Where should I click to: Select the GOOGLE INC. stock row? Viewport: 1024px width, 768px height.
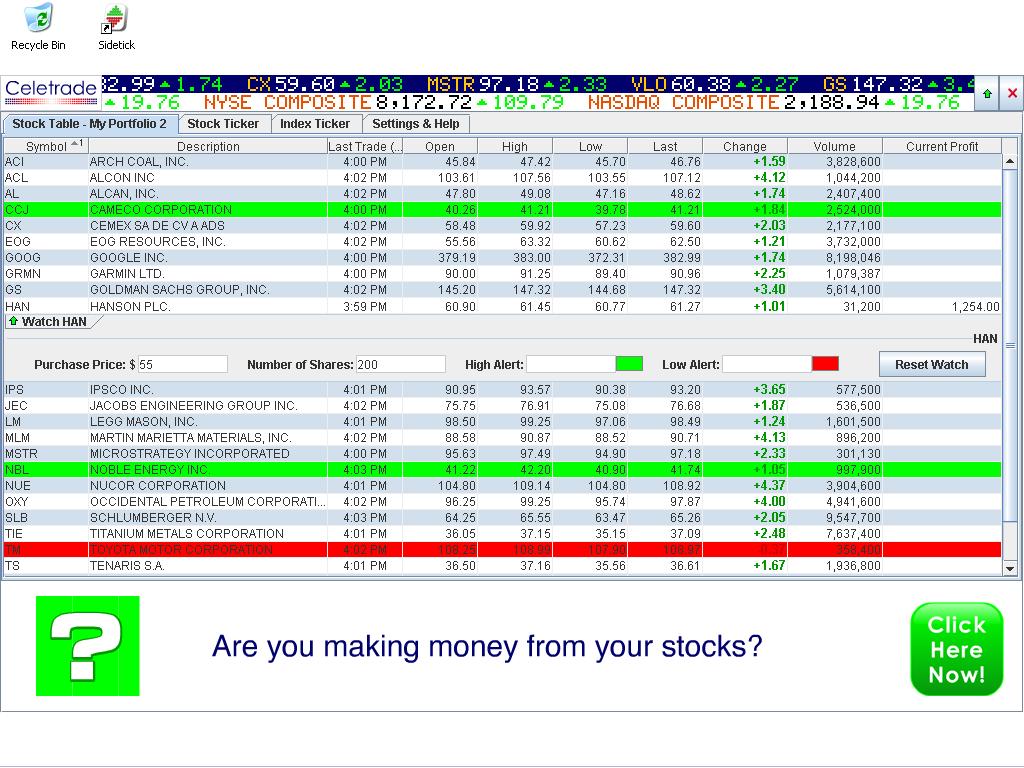click(x=160, y=258)
